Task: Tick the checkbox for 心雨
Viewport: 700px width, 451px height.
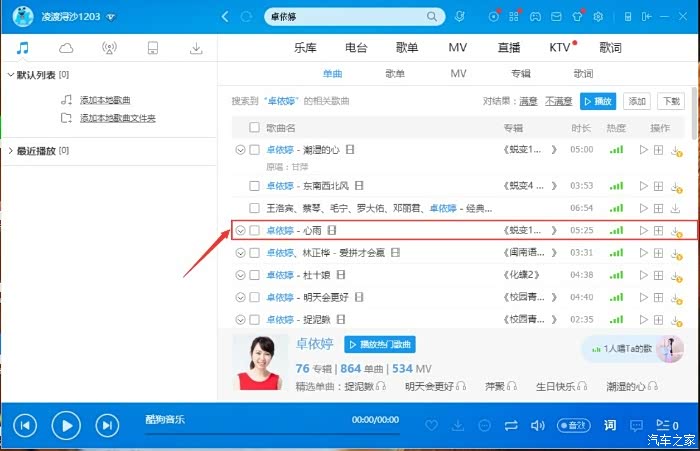Action: point(254,230)
